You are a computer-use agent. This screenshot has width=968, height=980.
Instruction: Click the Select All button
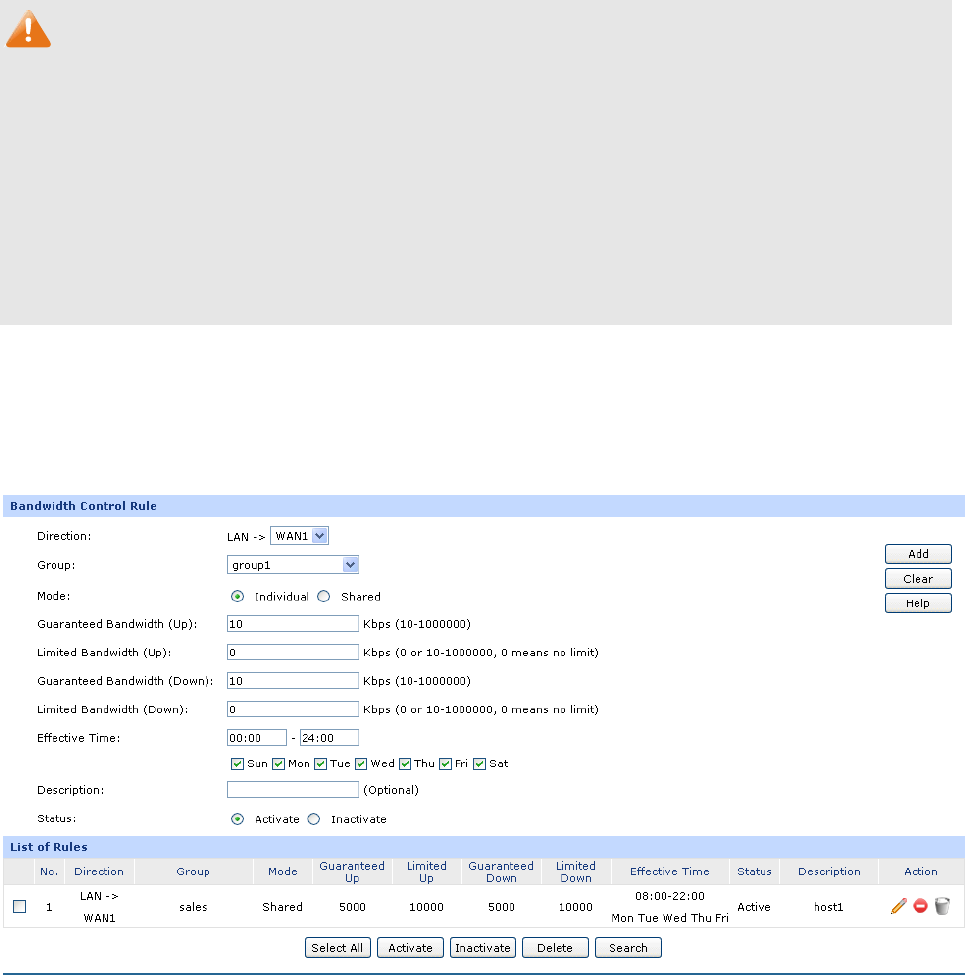click(337, 948)
